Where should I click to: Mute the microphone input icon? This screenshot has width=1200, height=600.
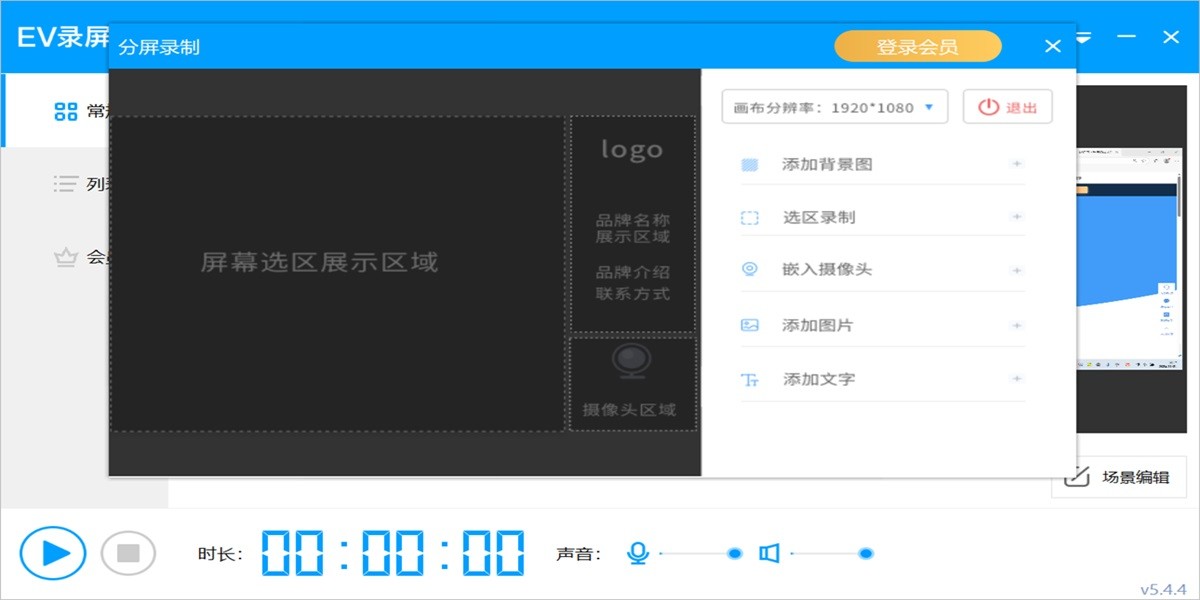[x=639, y=551]
